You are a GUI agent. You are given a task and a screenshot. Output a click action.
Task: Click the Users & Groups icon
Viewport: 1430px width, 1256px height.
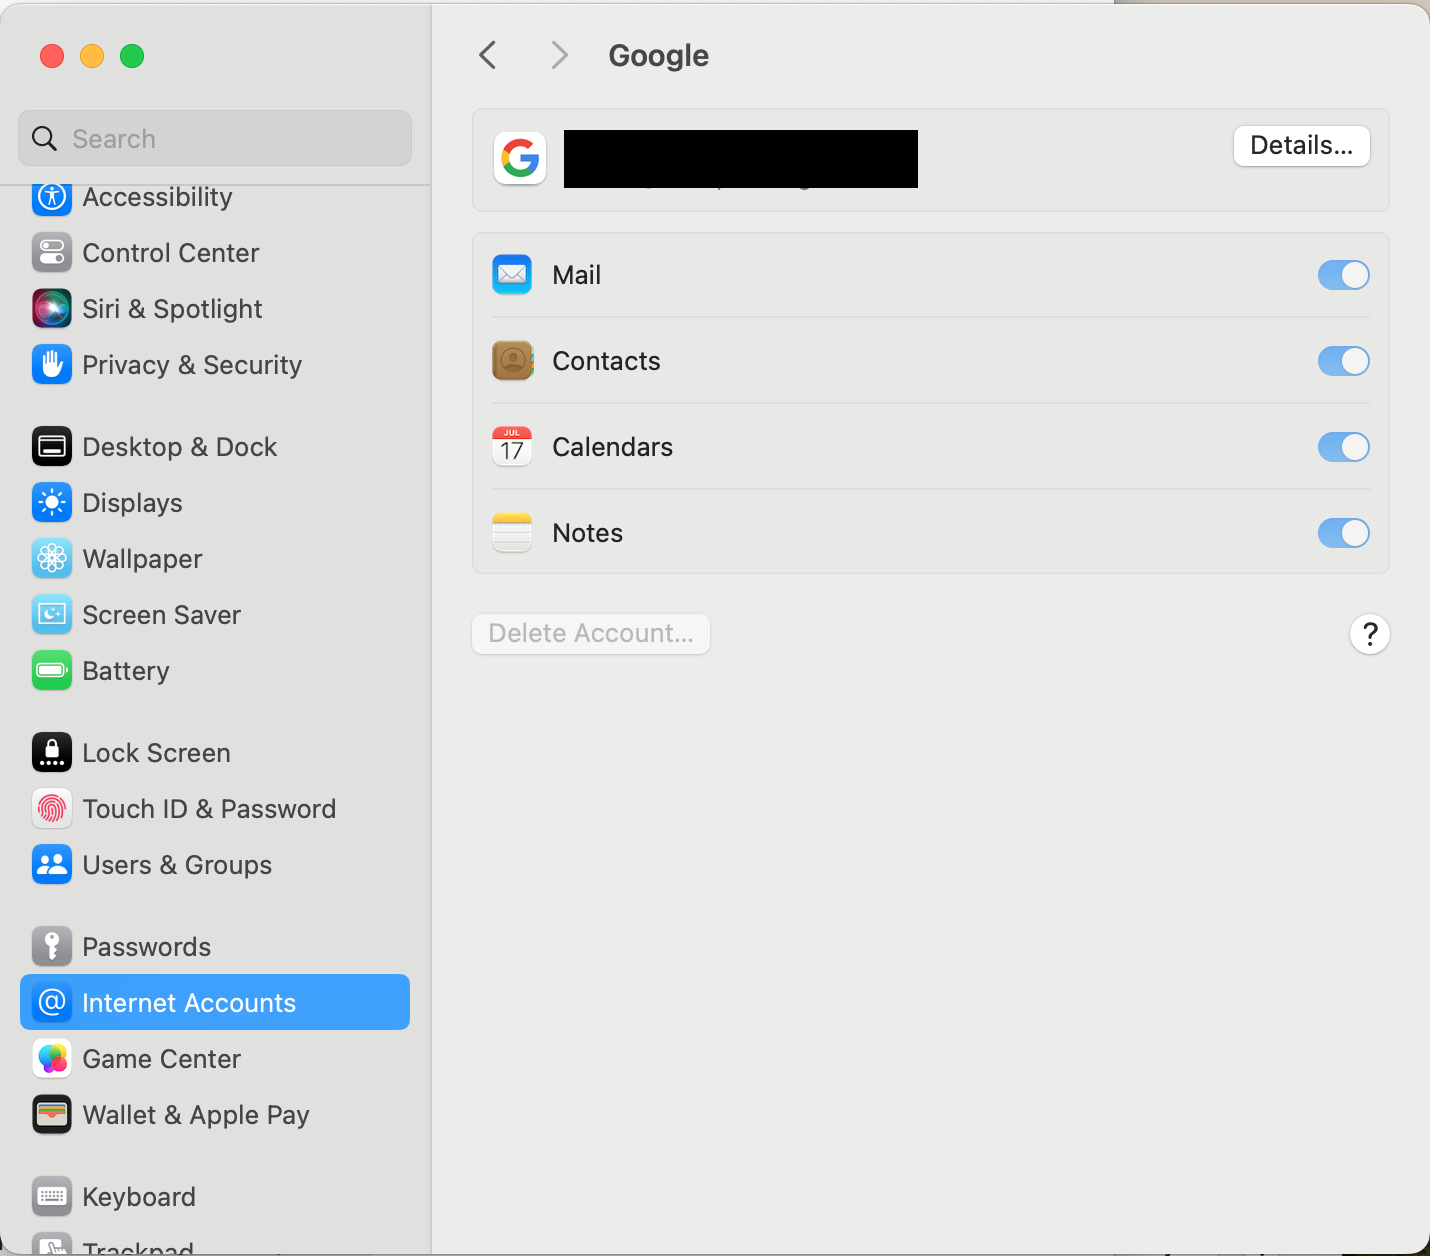(52, 865)
